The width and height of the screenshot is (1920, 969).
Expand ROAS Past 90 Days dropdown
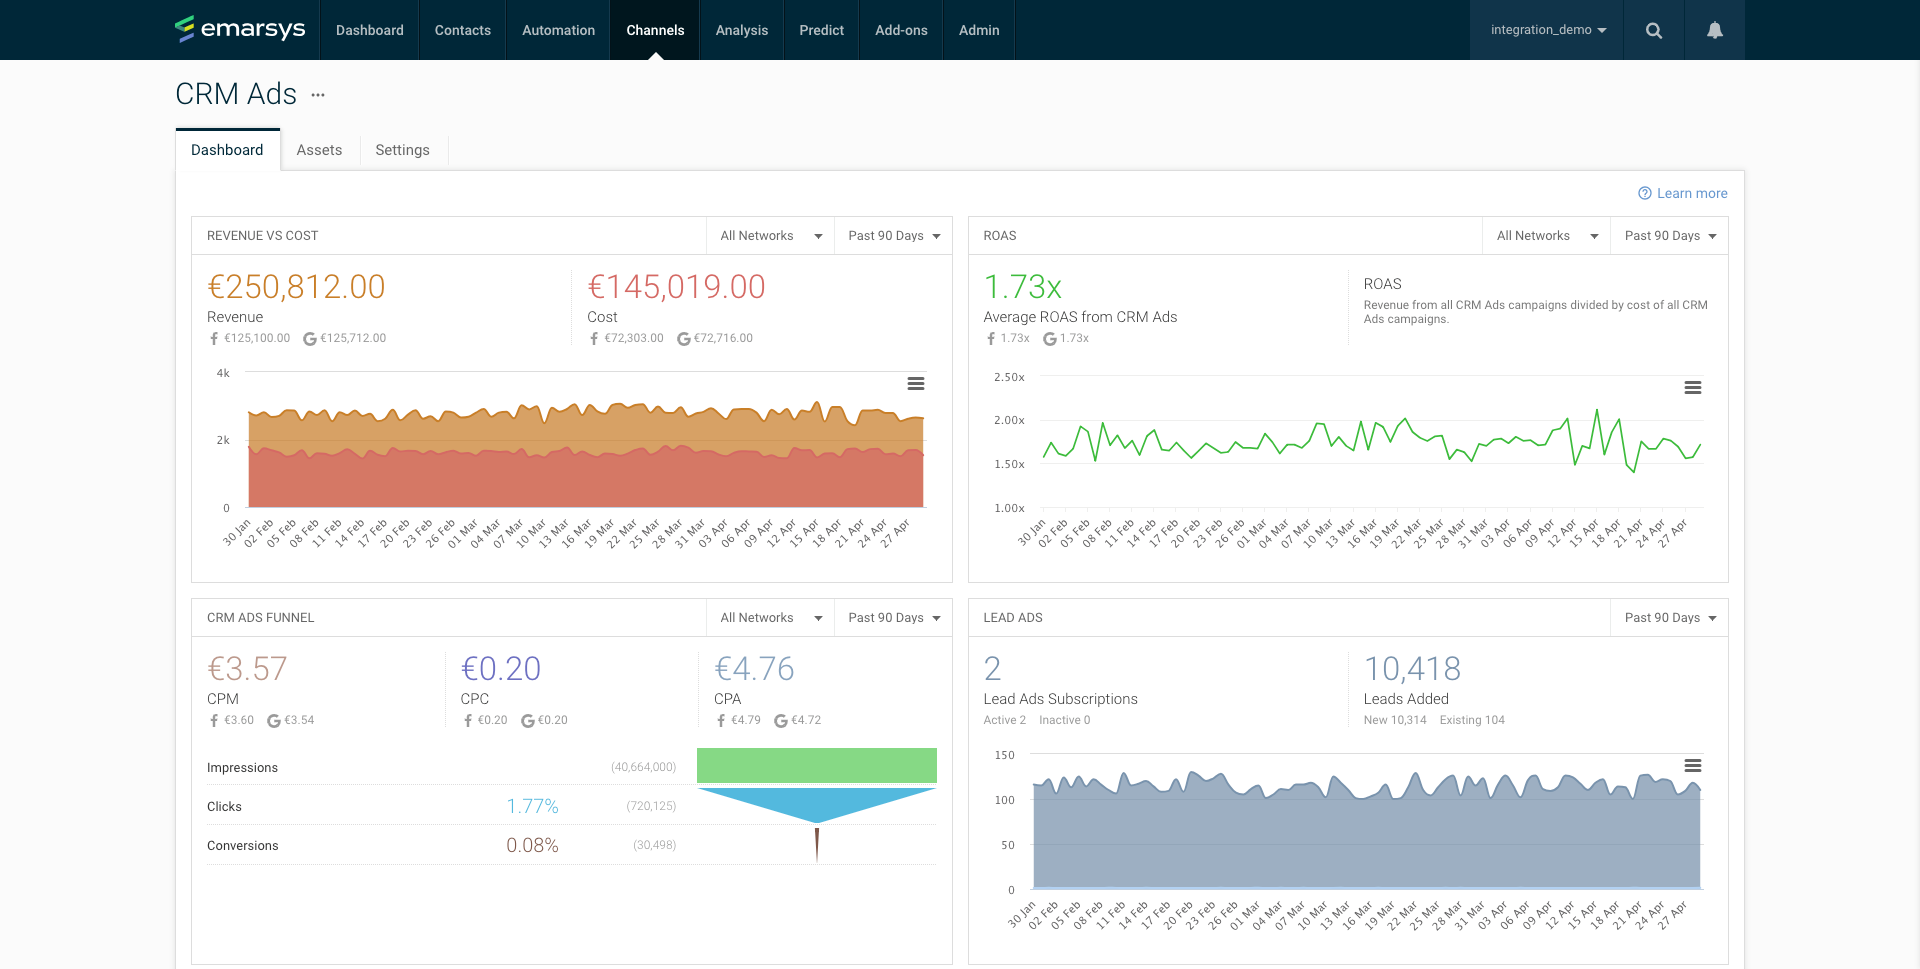(x=1669, y=236)
